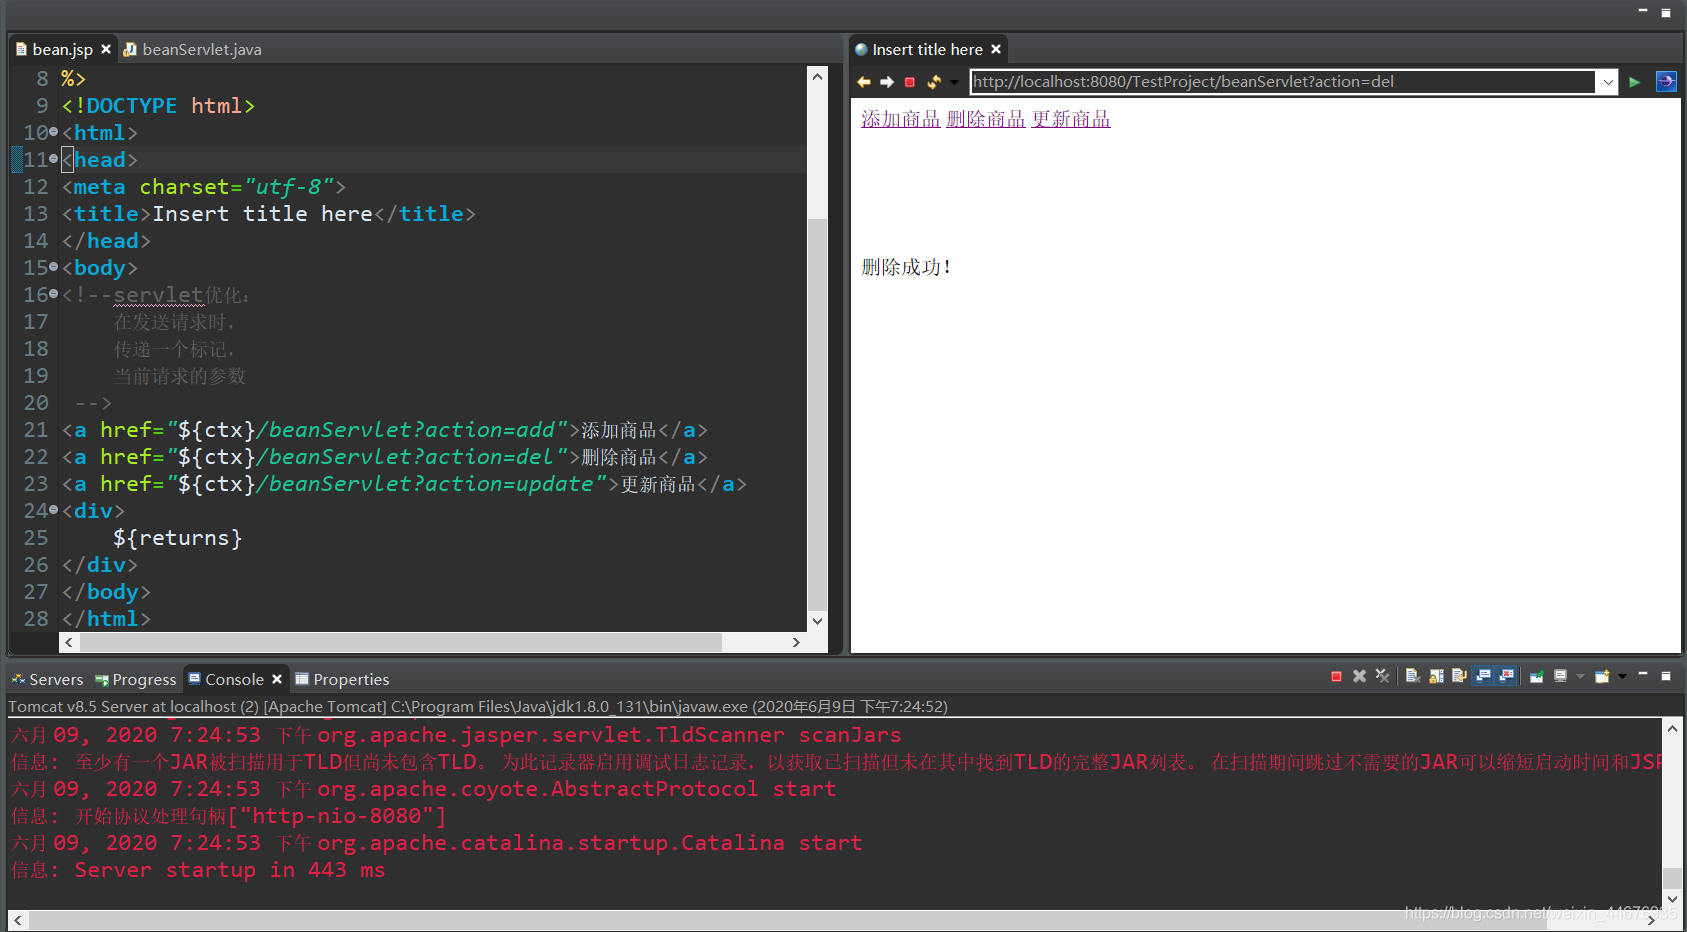Click the Console vertical scroll up arrow
This screenshot has height=932, width=1687.
point(1671,728)
